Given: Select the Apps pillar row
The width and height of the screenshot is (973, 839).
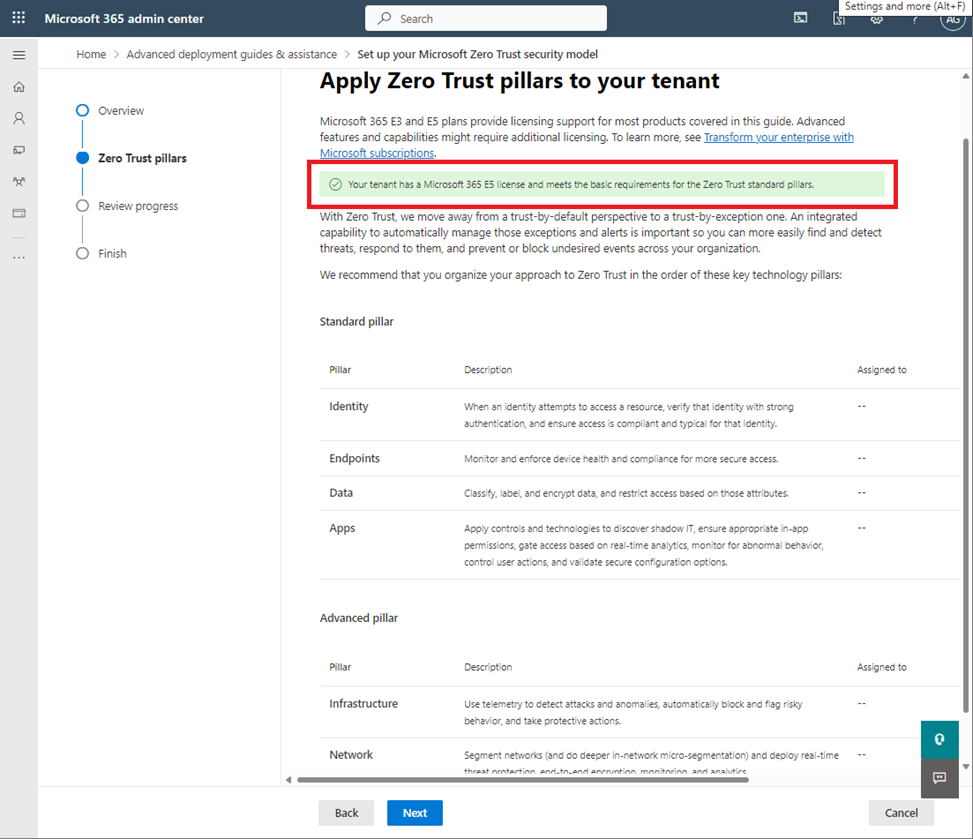Looking at the screenshot, I should click(x=639, y=545).
